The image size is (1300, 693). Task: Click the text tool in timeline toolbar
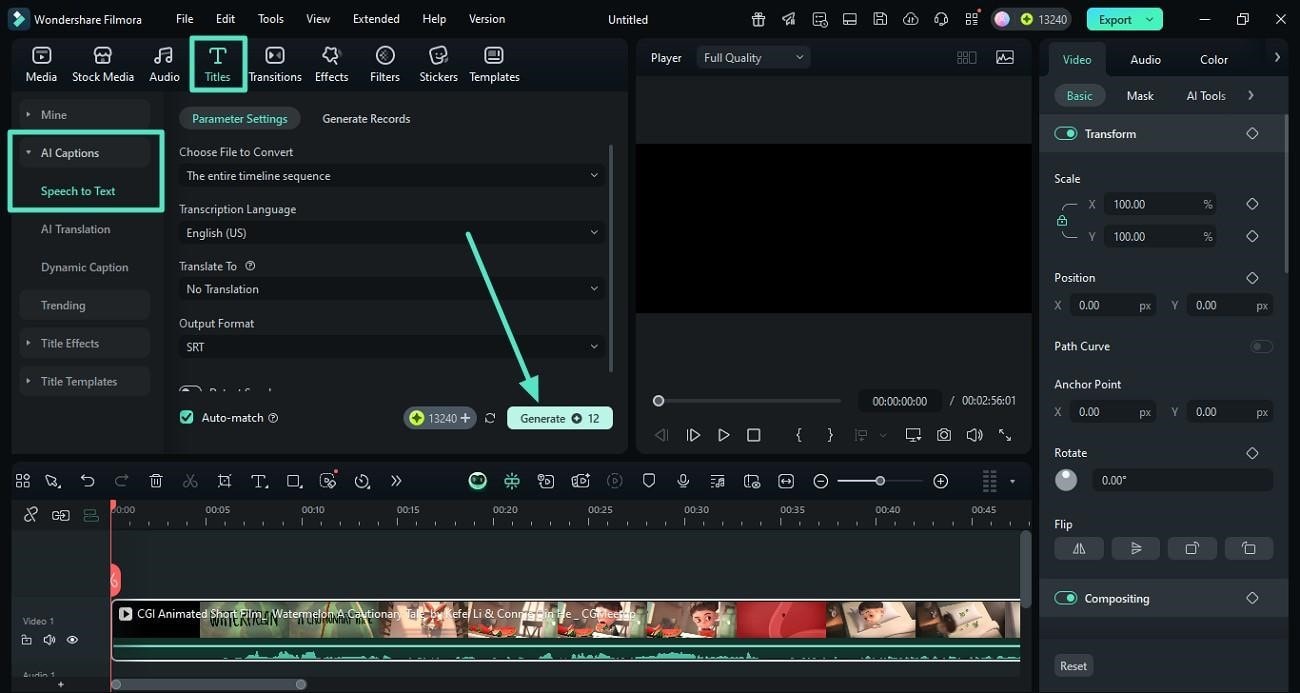pyautogui.click(x=259, y=481)
